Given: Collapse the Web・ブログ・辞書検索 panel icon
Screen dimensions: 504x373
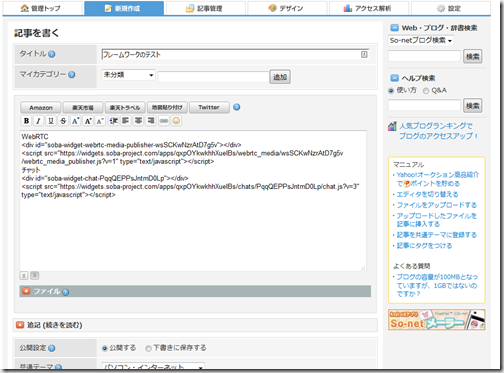Looking at the screenshot, I should click(x=394, y=28).
